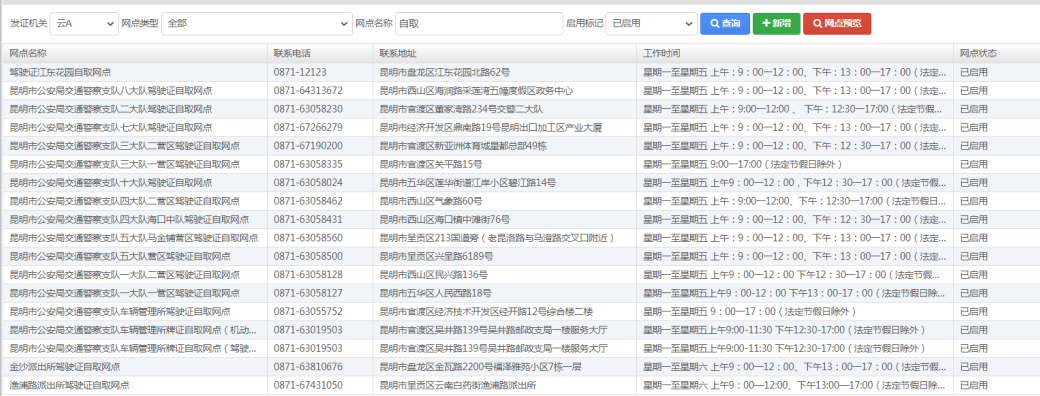This screenshot has width=1040, height=396.
Task: Select the 八大队驾驶证自取网点 row name
Action: pyautogui.click(x=111, y=90)
